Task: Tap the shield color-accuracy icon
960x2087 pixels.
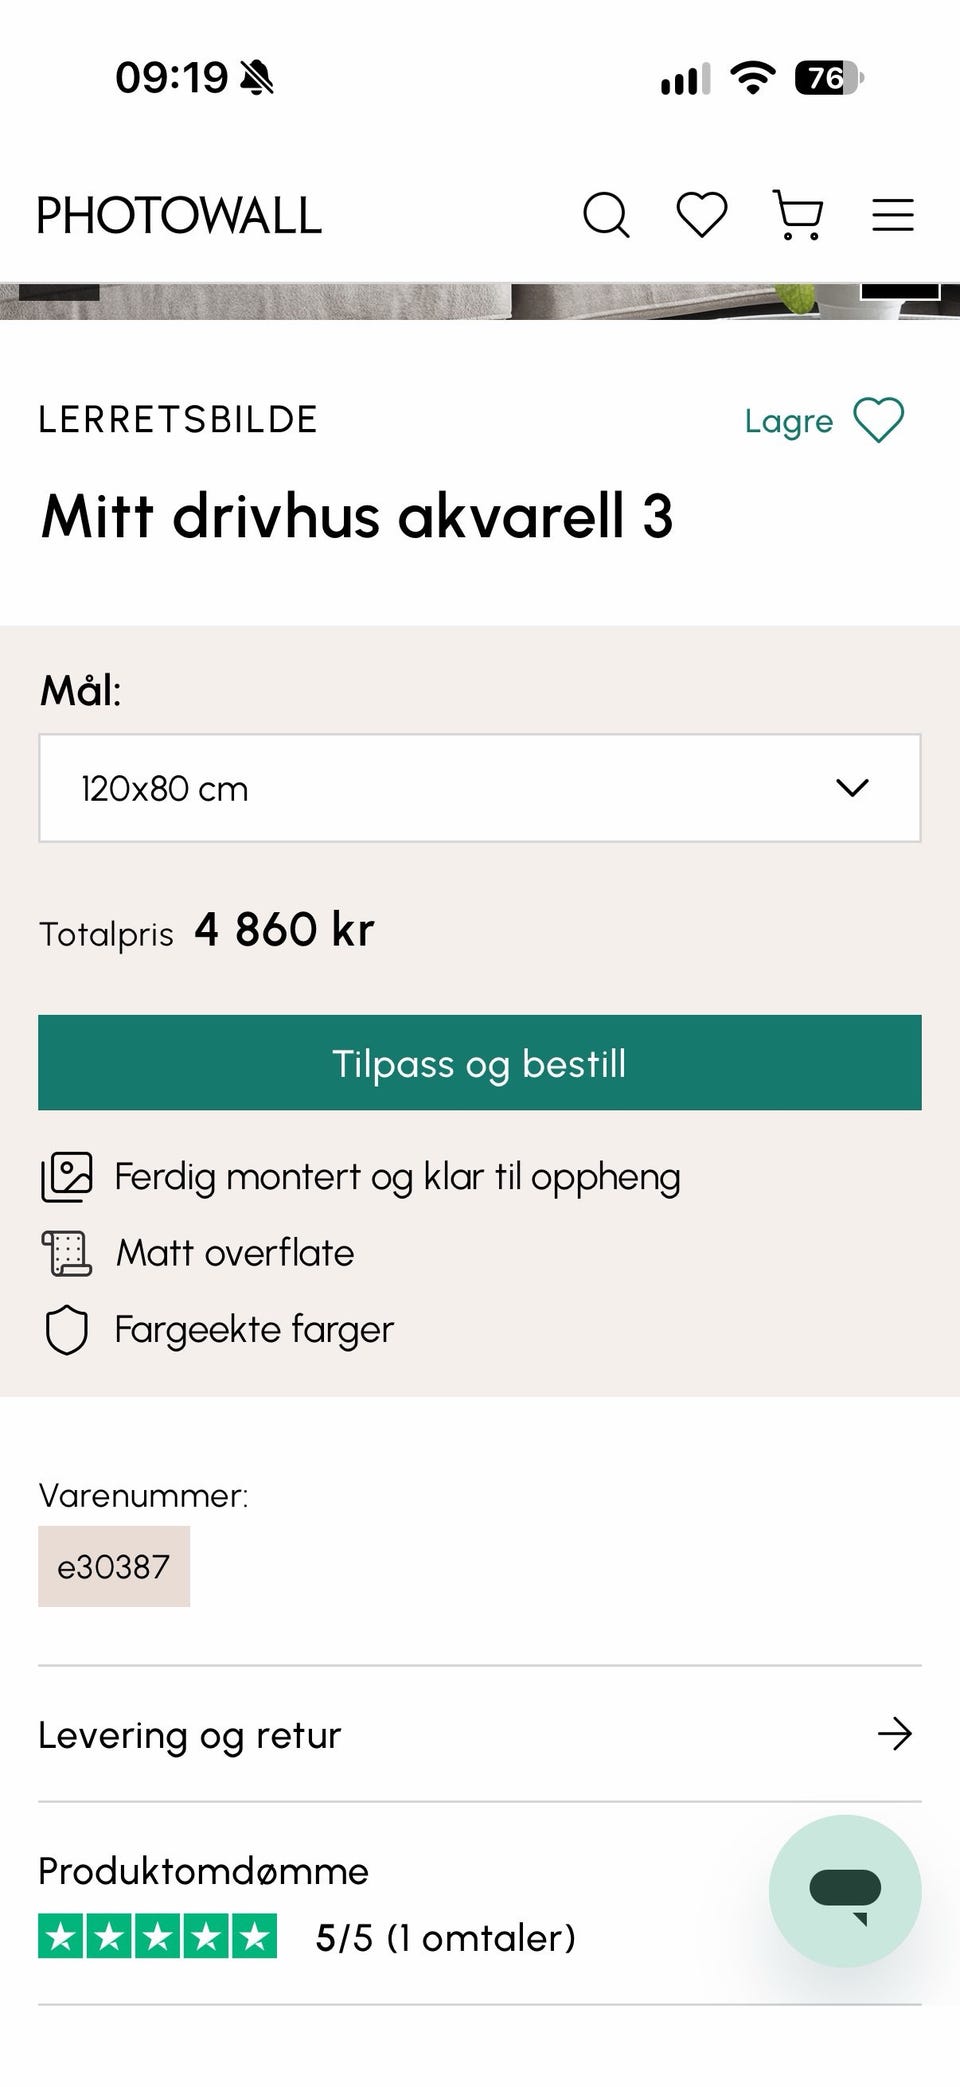Action: (x=67, y=1330)
